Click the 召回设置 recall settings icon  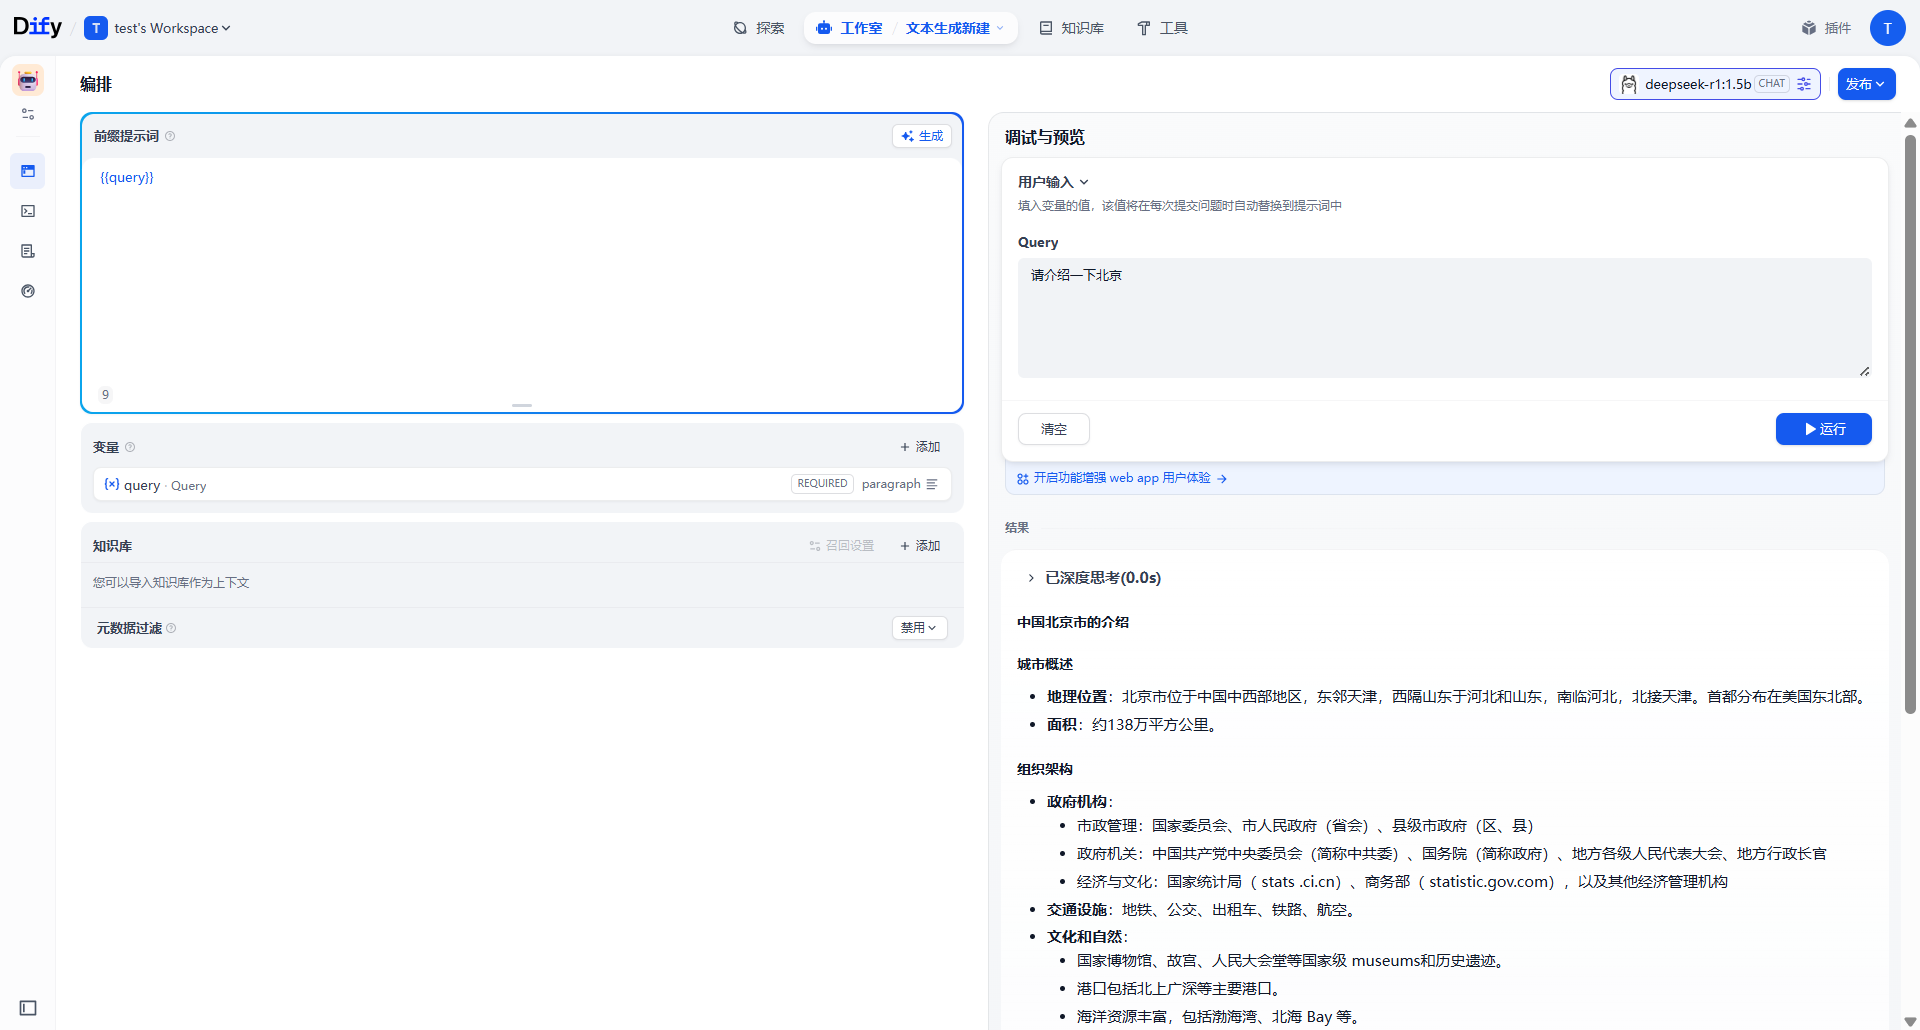[x=841, y=546]
